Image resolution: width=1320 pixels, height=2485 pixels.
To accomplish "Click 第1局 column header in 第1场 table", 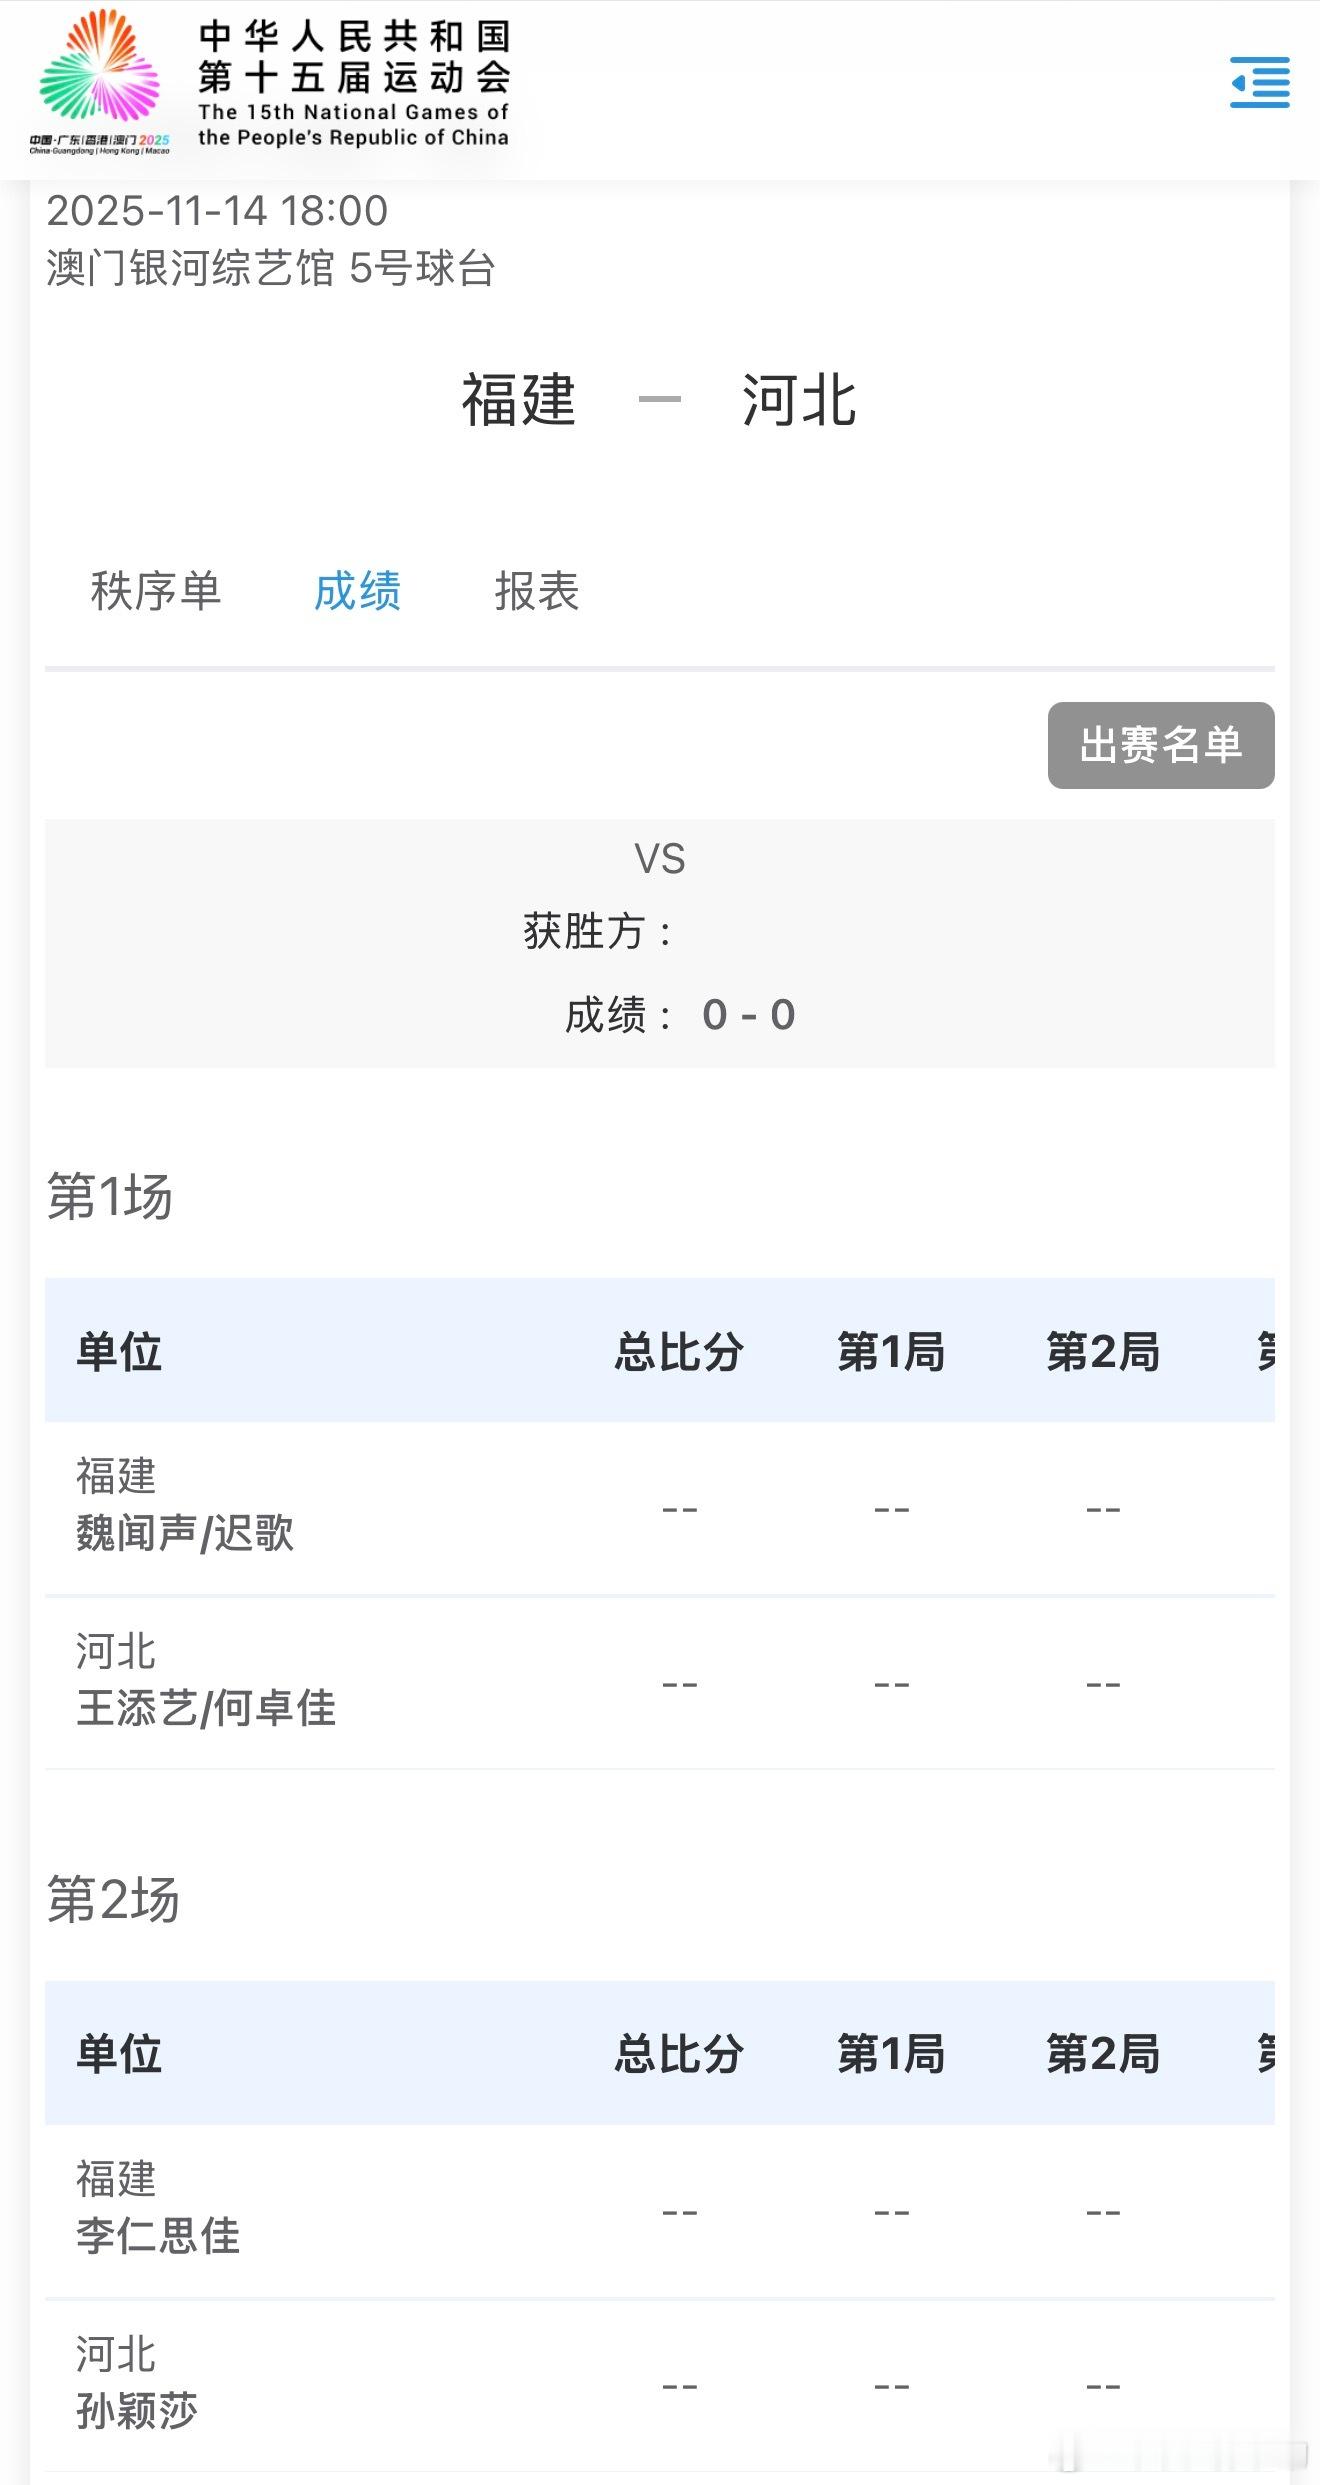I will click(x=891, y=1351).
